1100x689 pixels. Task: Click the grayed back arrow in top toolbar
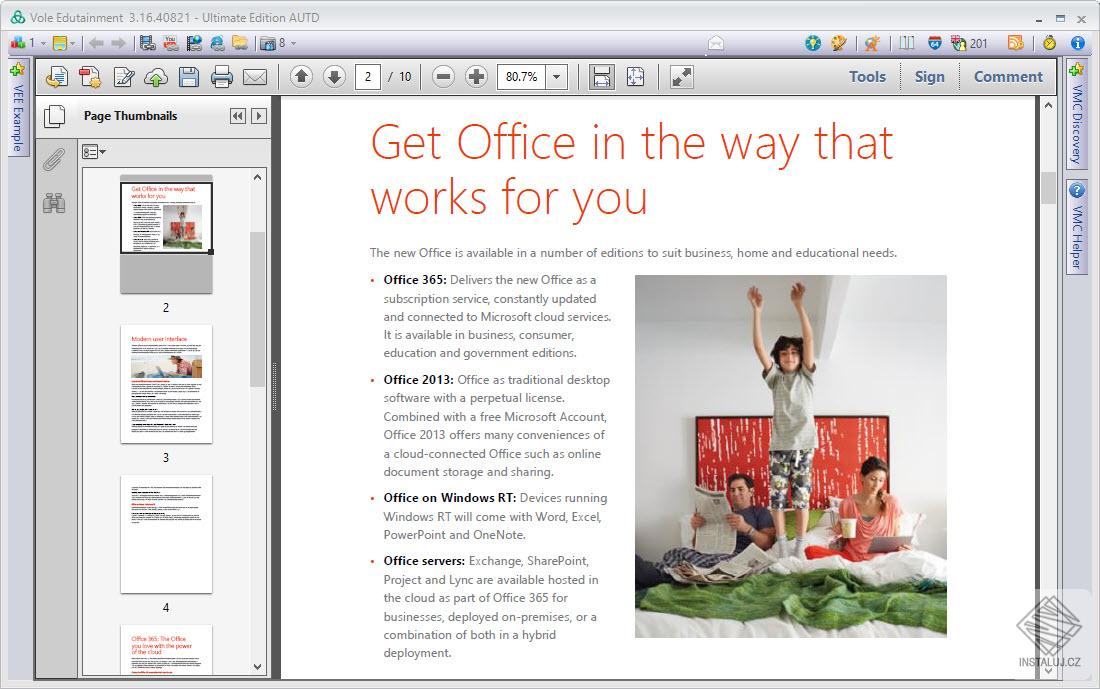pyautogui.click(x=96, y=44)
